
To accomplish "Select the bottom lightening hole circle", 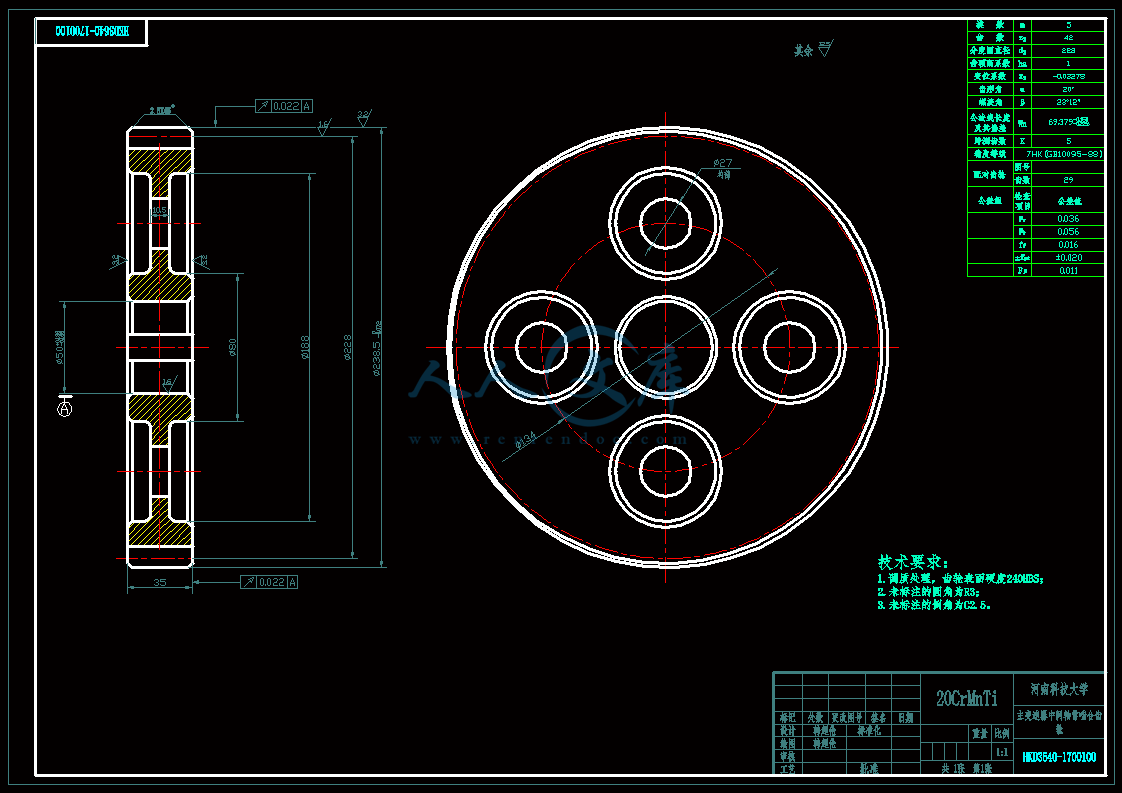I will point(665,472).
